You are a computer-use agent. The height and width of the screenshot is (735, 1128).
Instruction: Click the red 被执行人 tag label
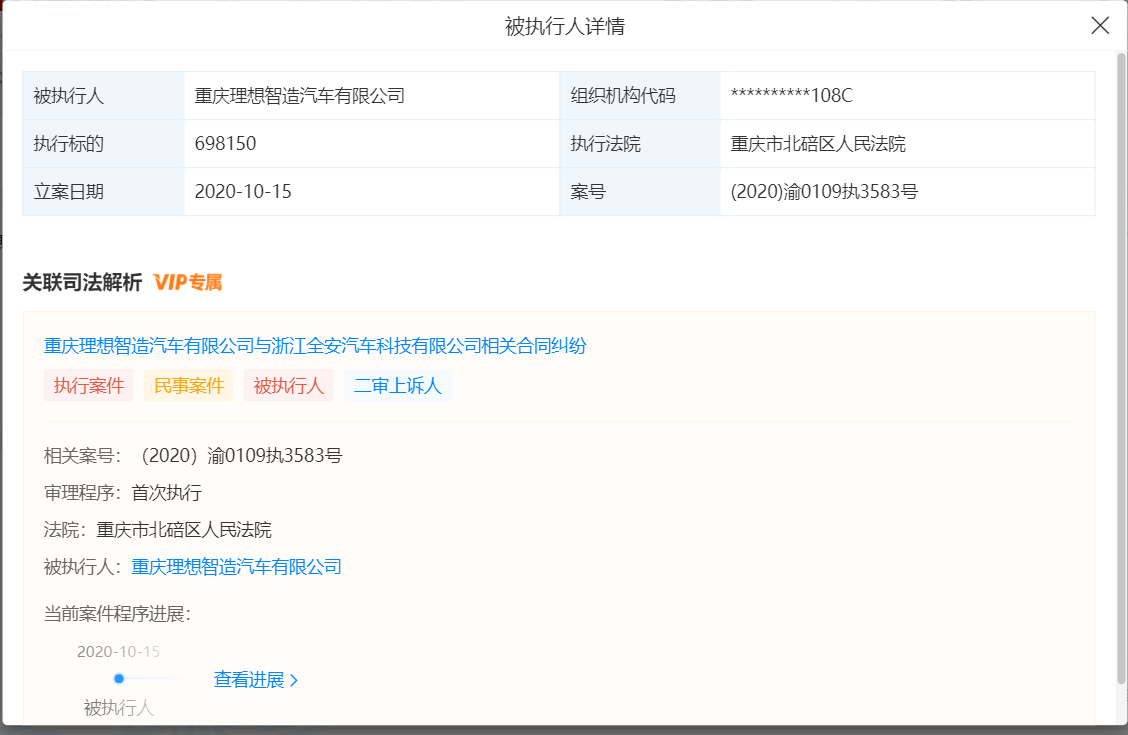(289, 386)
